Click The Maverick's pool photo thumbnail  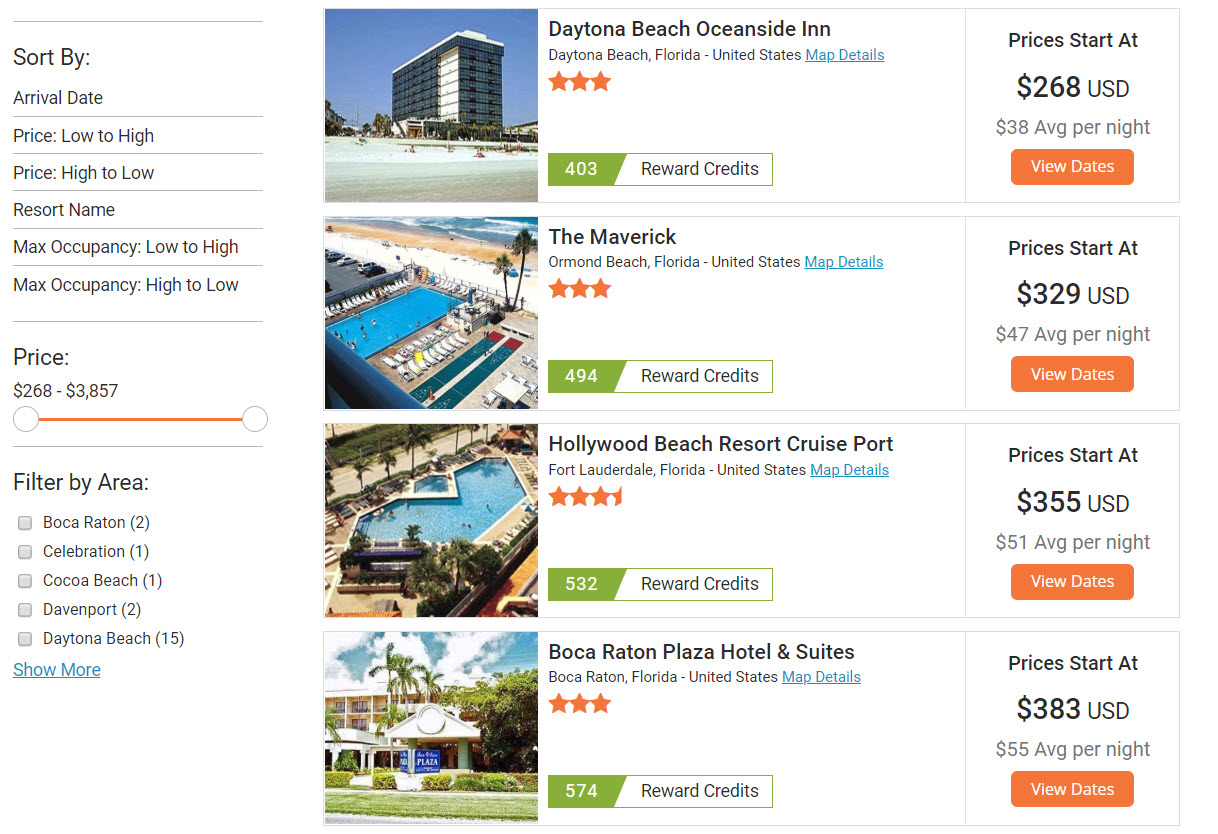pos(430,313)
